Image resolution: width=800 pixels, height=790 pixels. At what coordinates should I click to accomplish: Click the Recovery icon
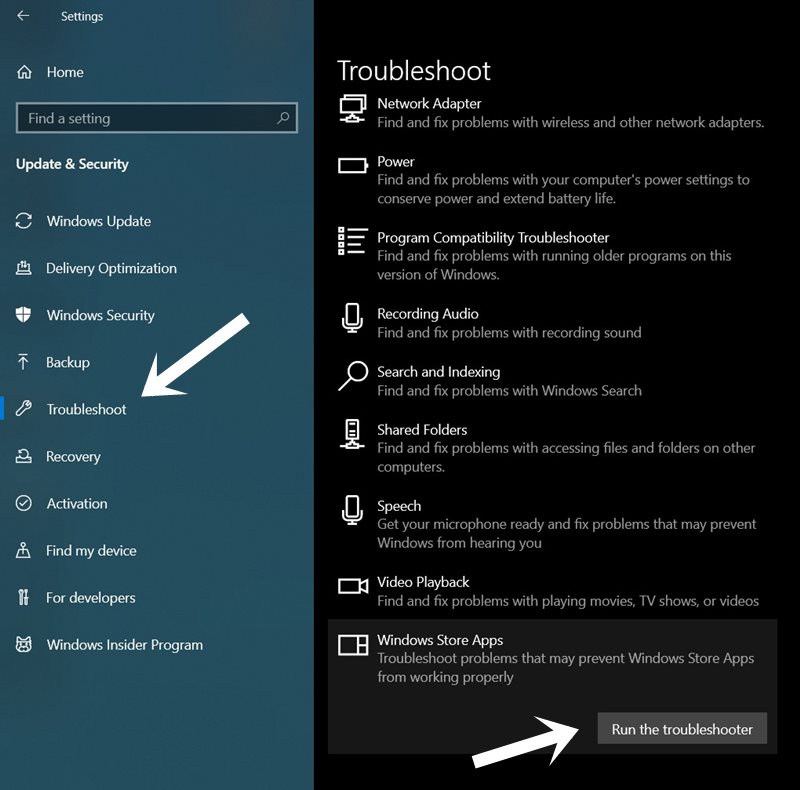click(x=23, y=456)
